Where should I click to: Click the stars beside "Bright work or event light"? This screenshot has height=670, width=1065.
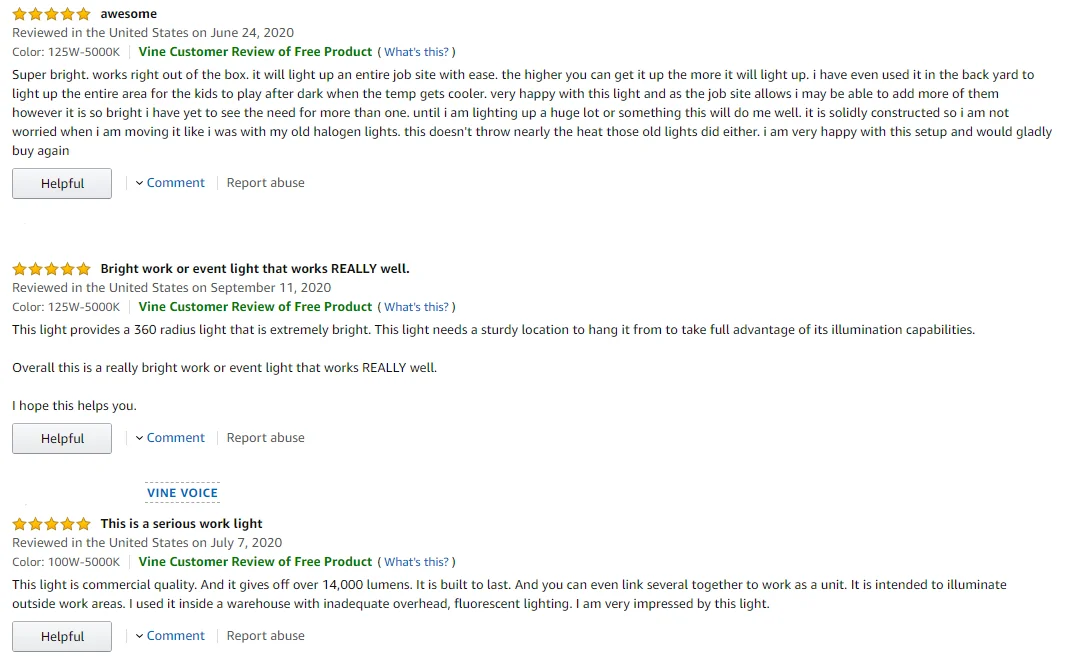pos(51,269)
